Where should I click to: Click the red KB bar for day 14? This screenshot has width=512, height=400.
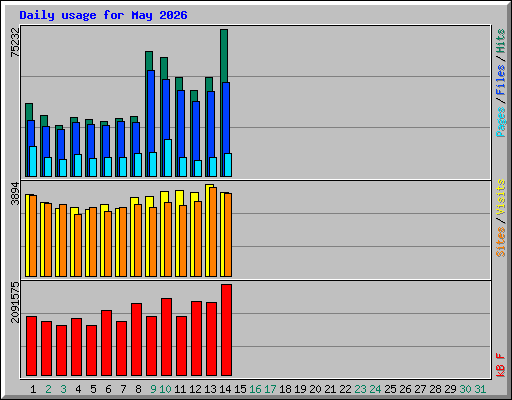point(227,330)
